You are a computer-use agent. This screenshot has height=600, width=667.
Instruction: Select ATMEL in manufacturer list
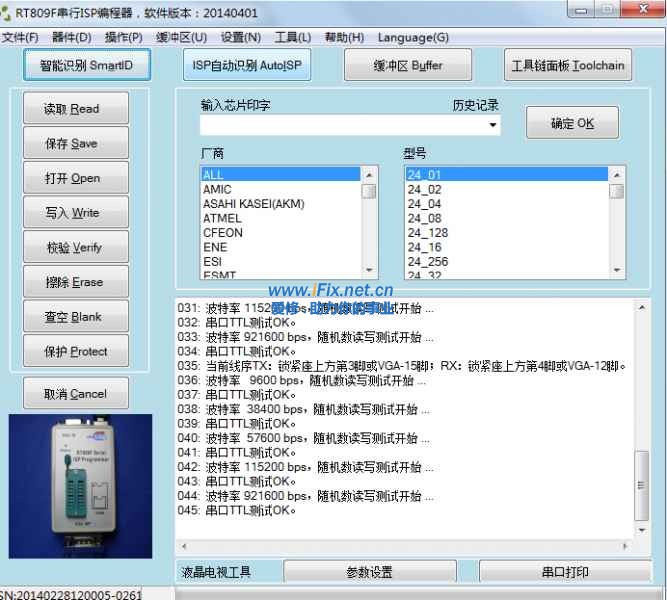point(222,218)
